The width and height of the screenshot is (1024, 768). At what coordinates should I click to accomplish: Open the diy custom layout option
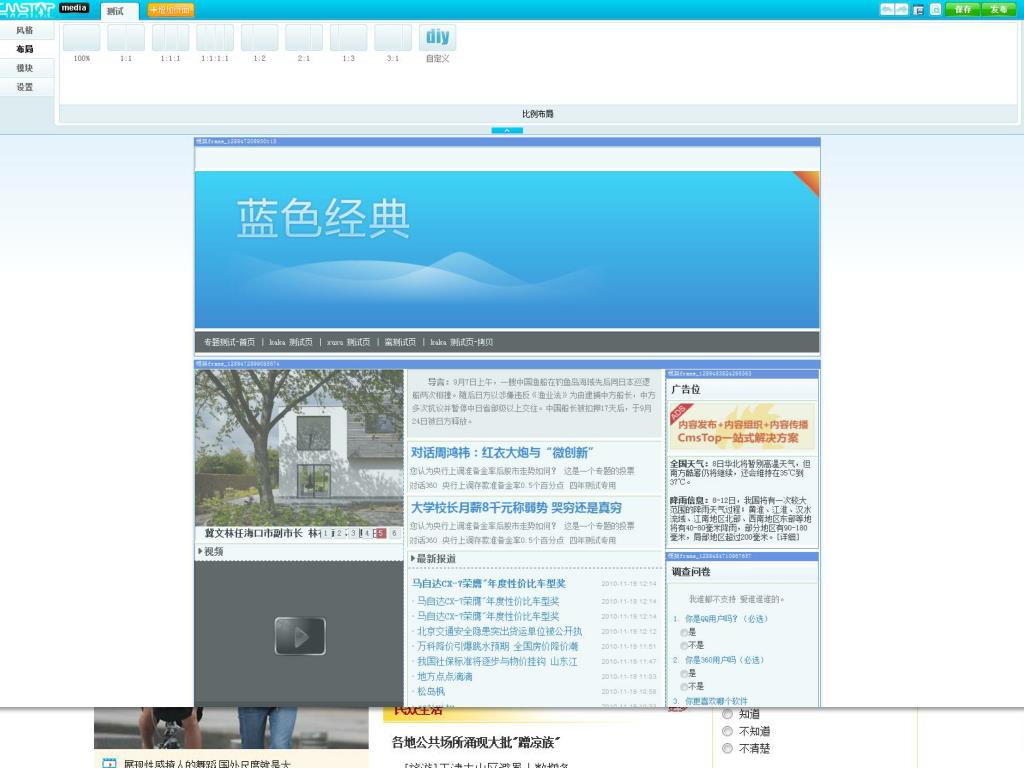[x=437, y=38]
